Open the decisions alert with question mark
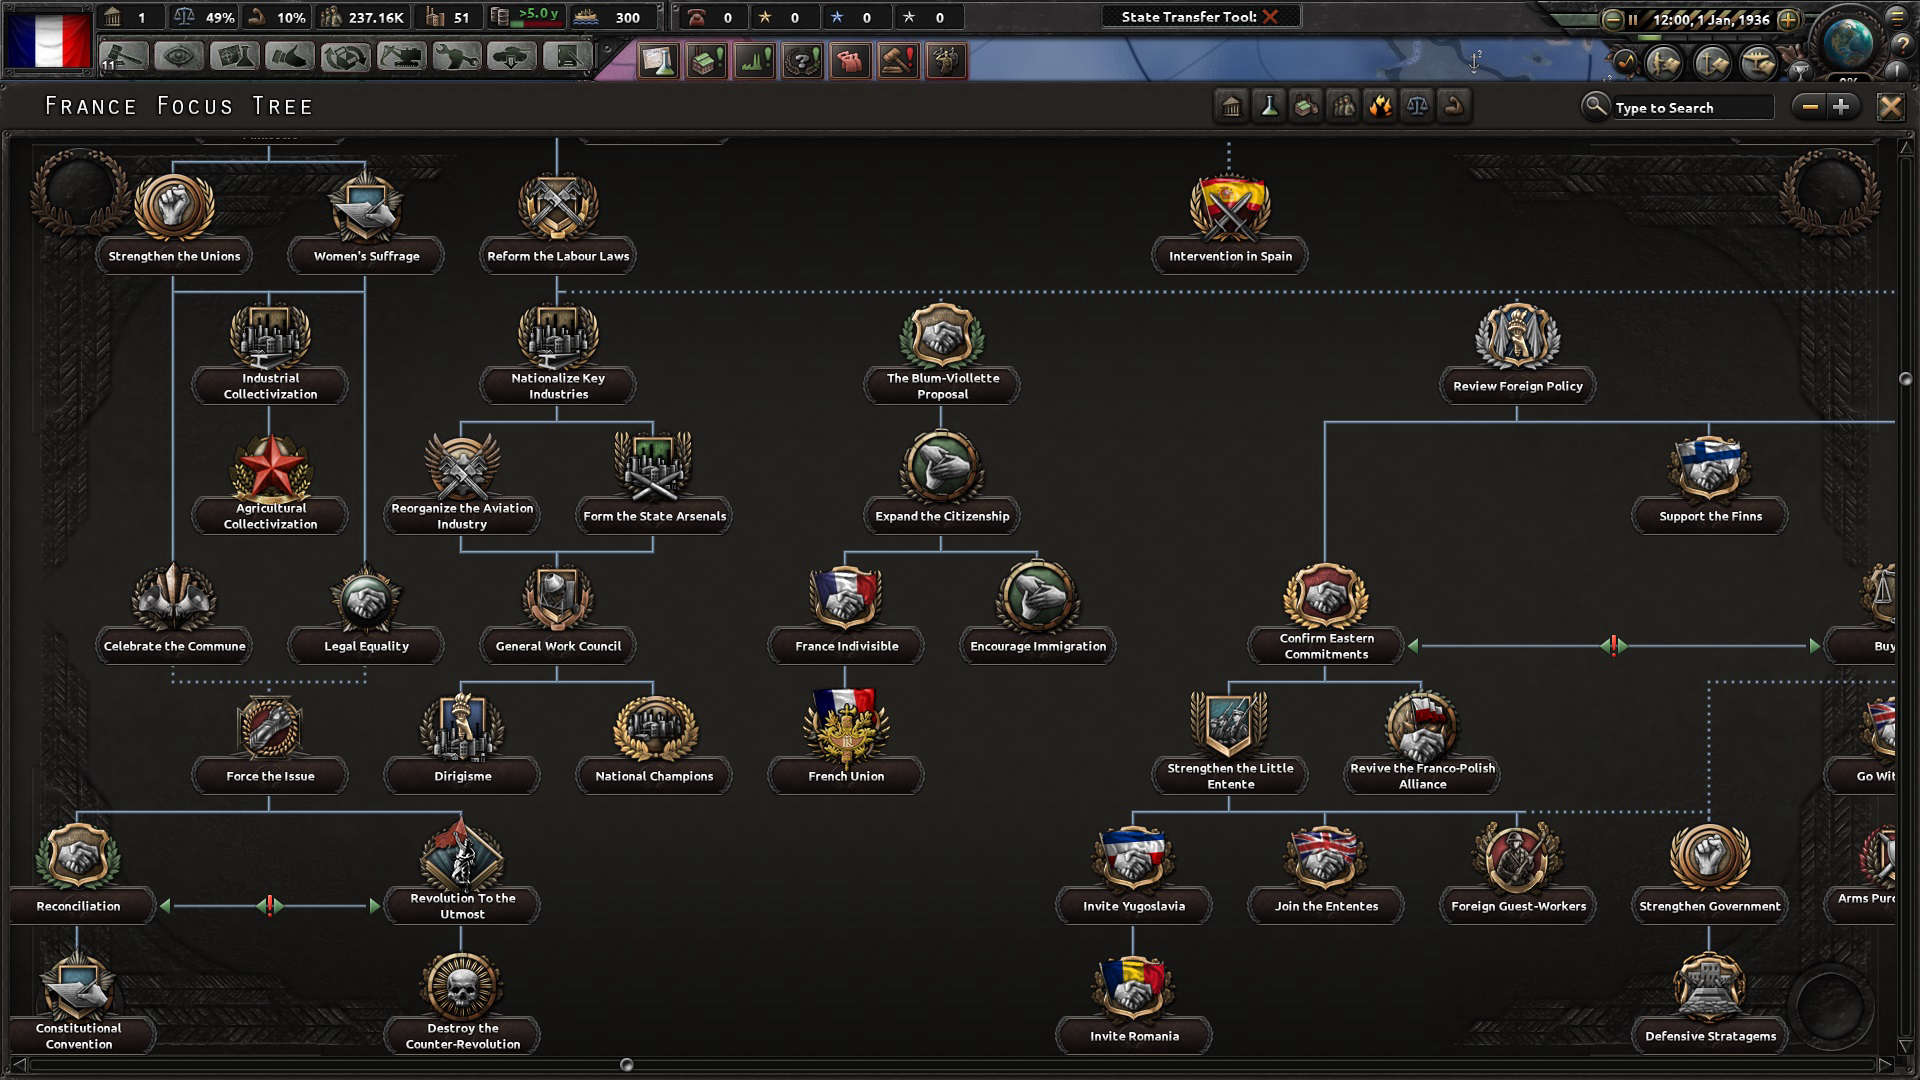The height and width of the screenshot is (1080, 1920). pyautogui.click(x=801, y=61)
